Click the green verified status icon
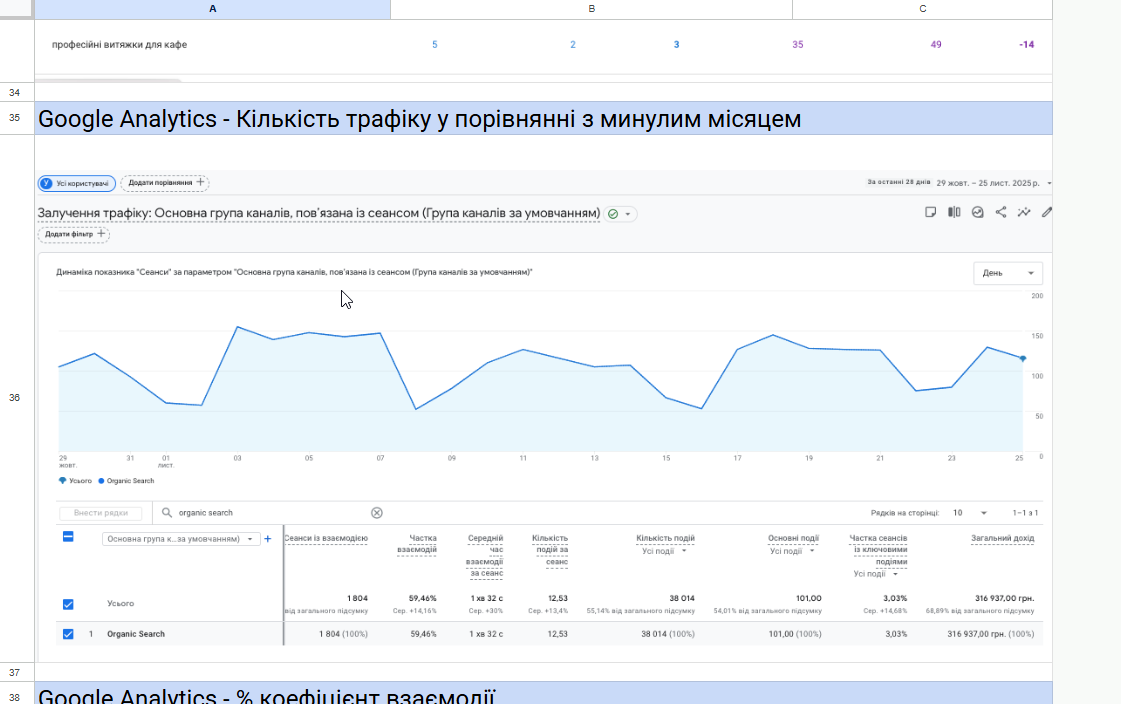This screenshot has height=704, width=1121. click(x=613, y=214)
